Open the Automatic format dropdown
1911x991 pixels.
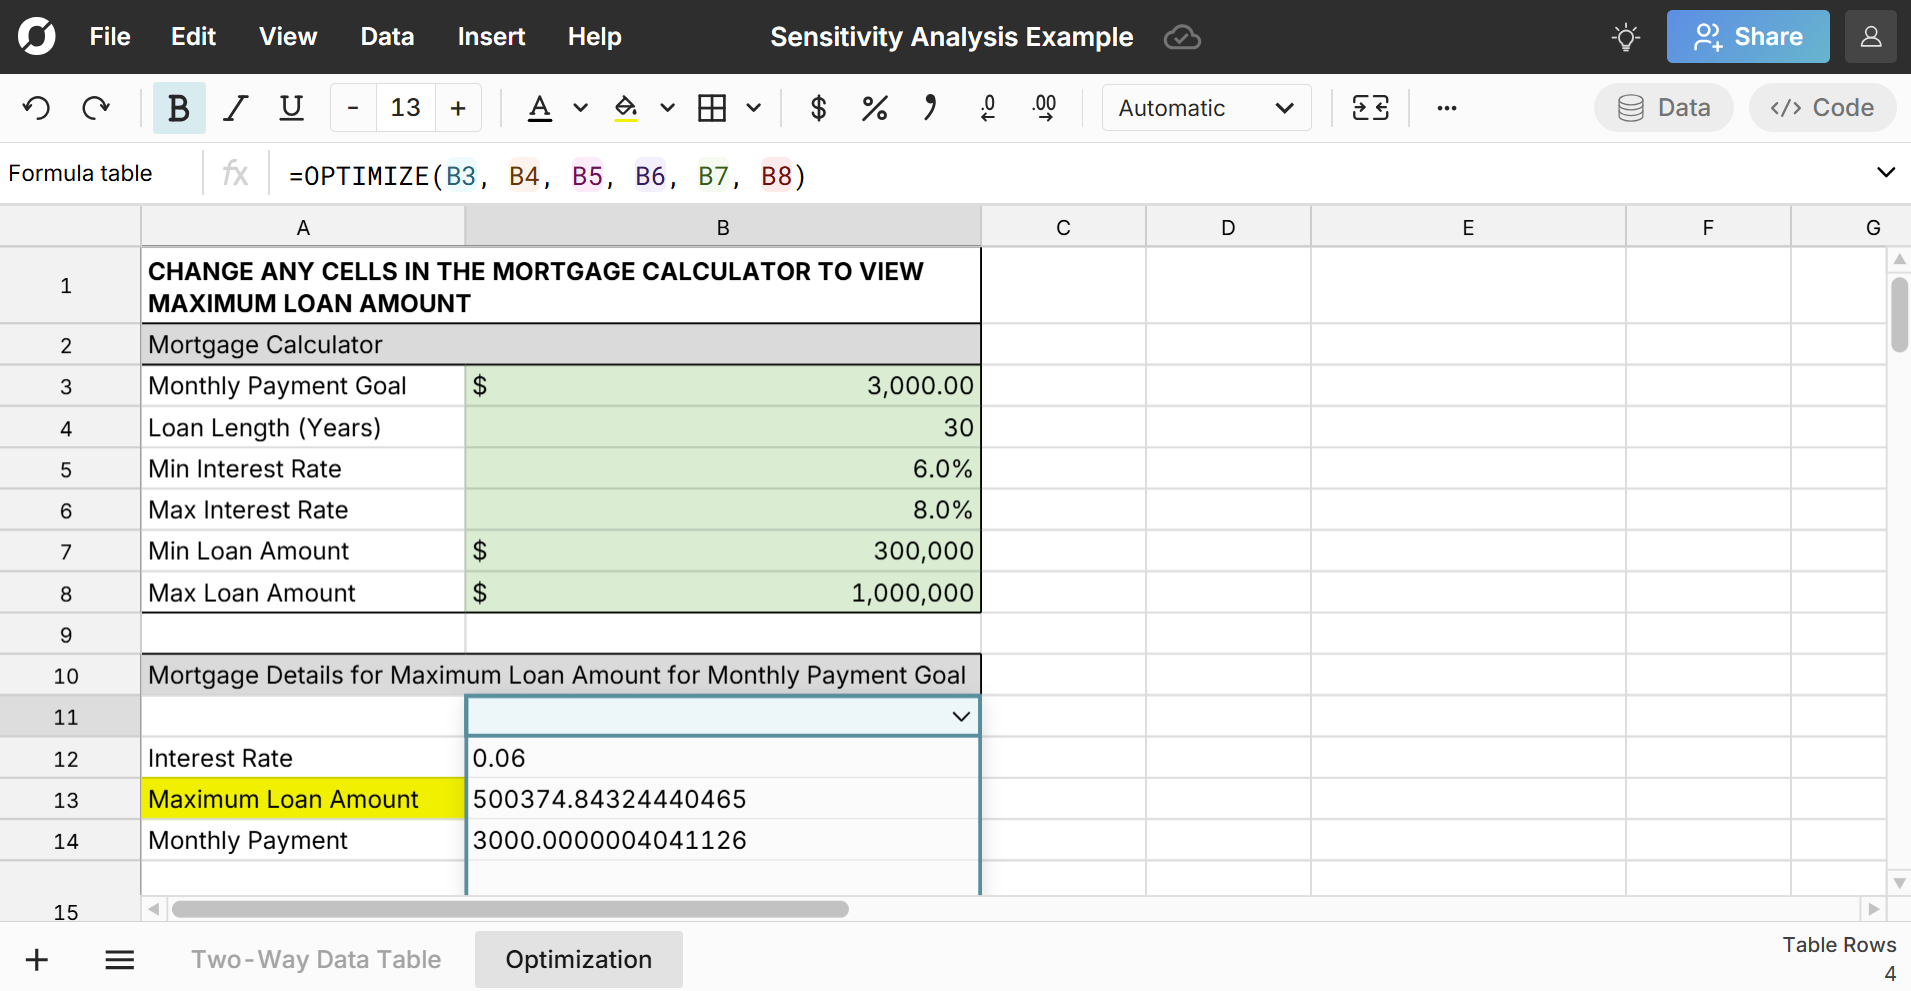1206,108
